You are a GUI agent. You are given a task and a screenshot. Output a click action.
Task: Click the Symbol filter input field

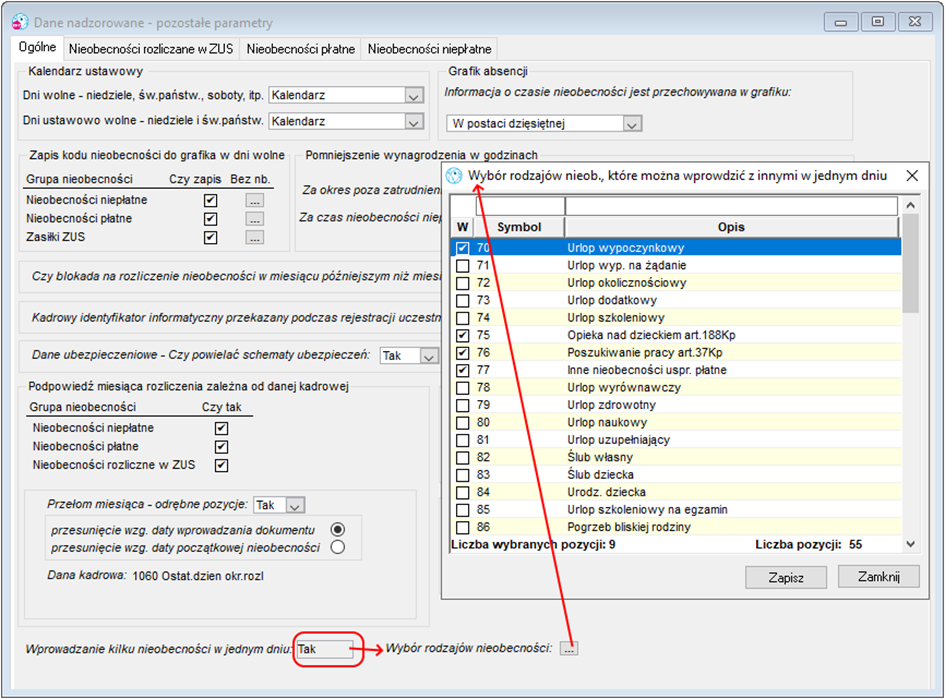[520, 206]
